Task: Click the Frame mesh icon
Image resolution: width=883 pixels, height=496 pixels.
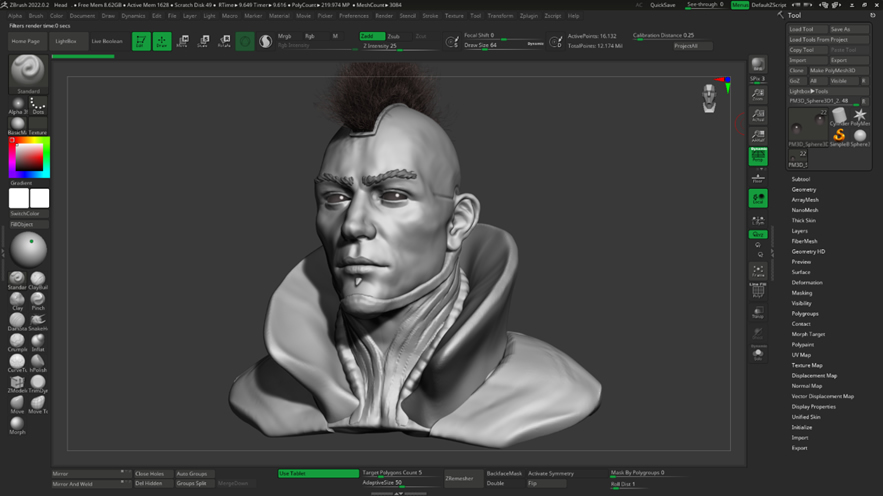Action: tap(758, 271)
